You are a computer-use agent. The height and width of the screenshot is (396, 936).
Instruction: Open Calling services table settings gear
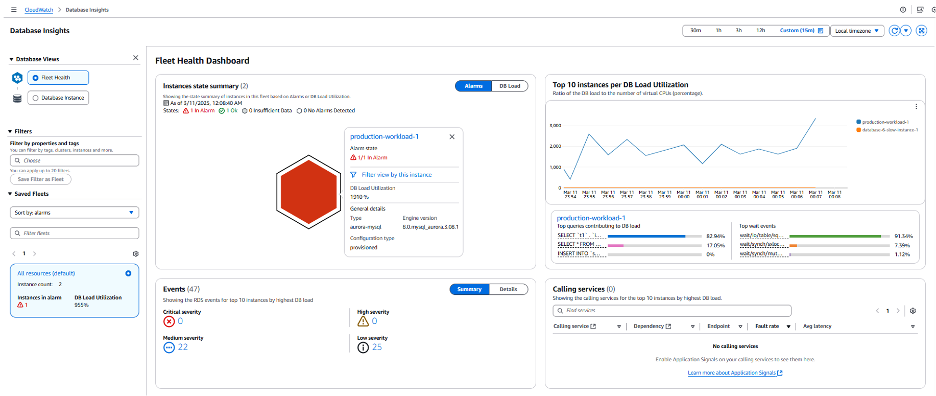tap(913, 311)
